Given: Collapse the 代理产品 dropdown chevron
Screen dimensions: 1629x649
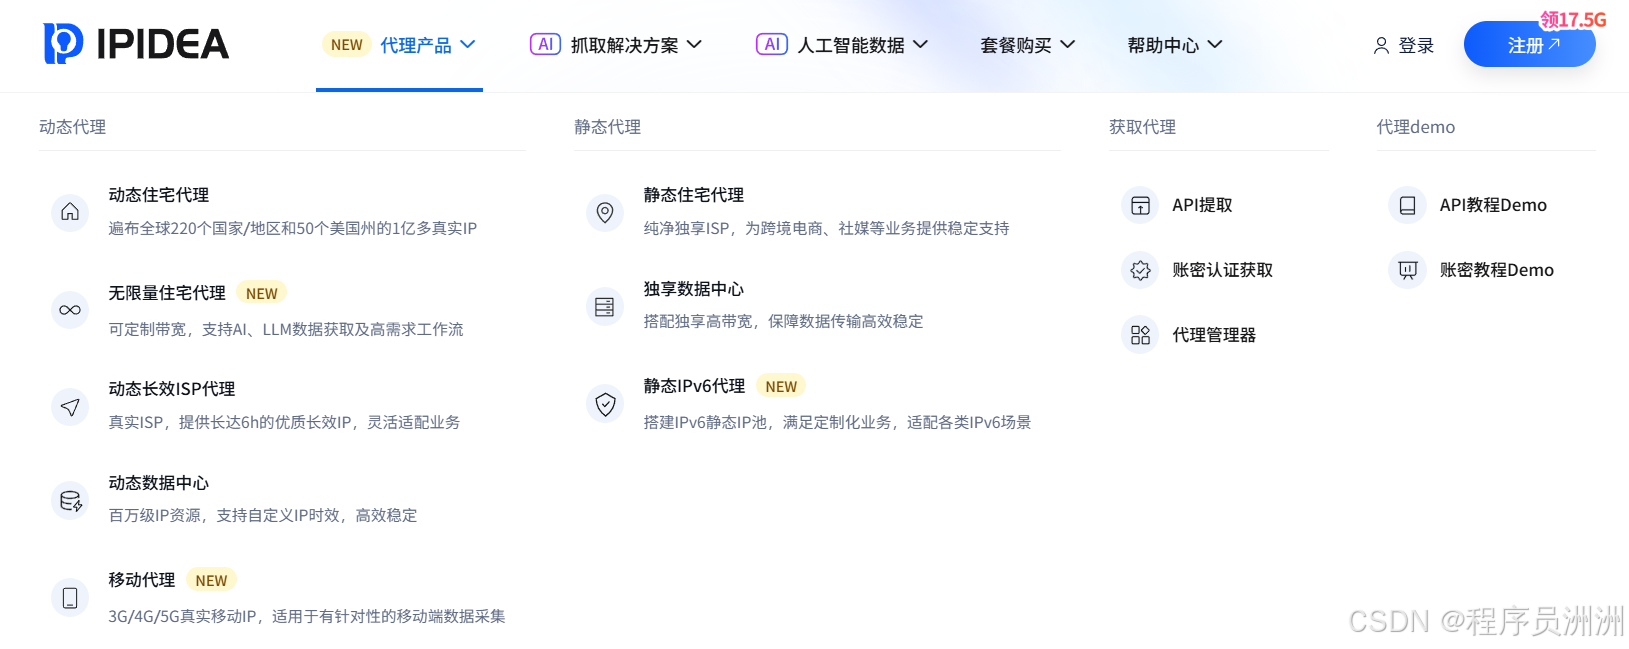Looking at the screenshot, I should [468, 45].
